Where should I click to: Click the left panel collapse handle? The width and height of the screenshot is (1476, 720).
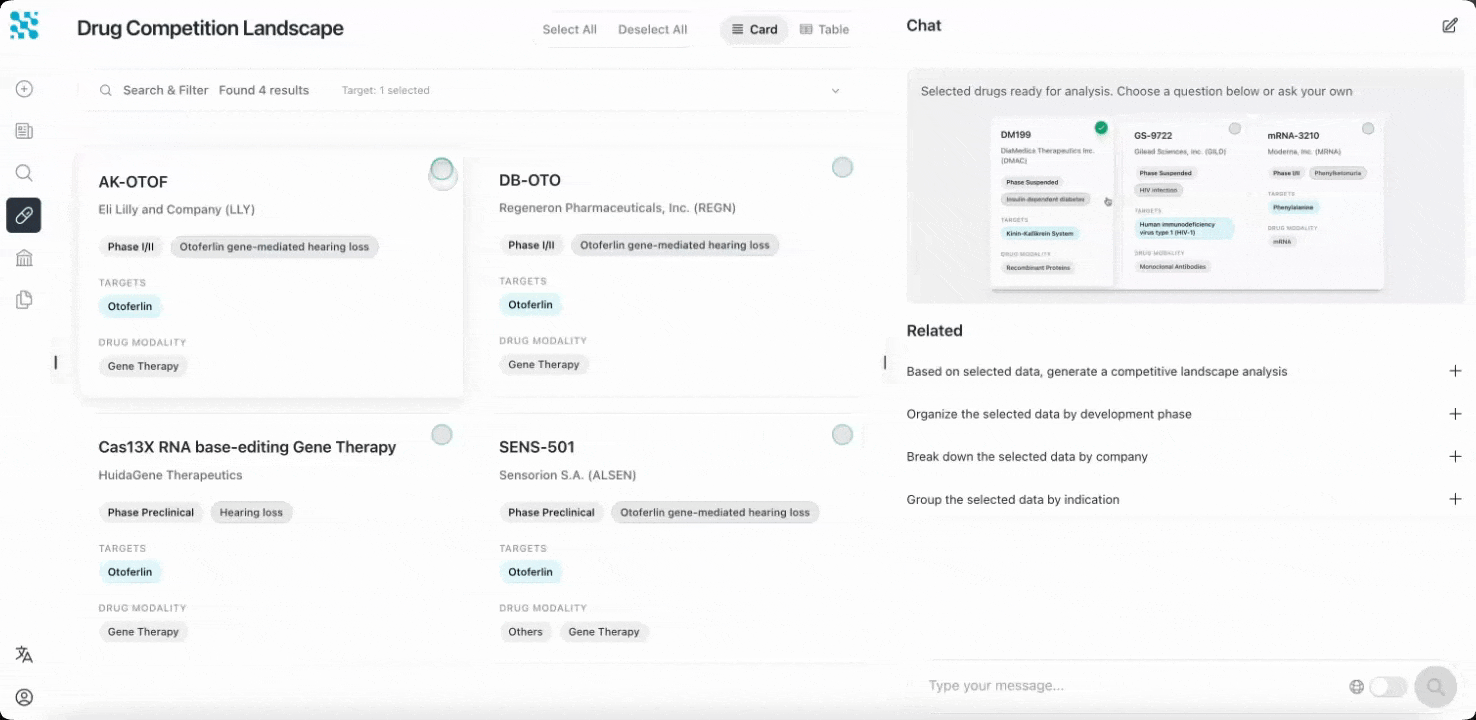pos(56,362)
